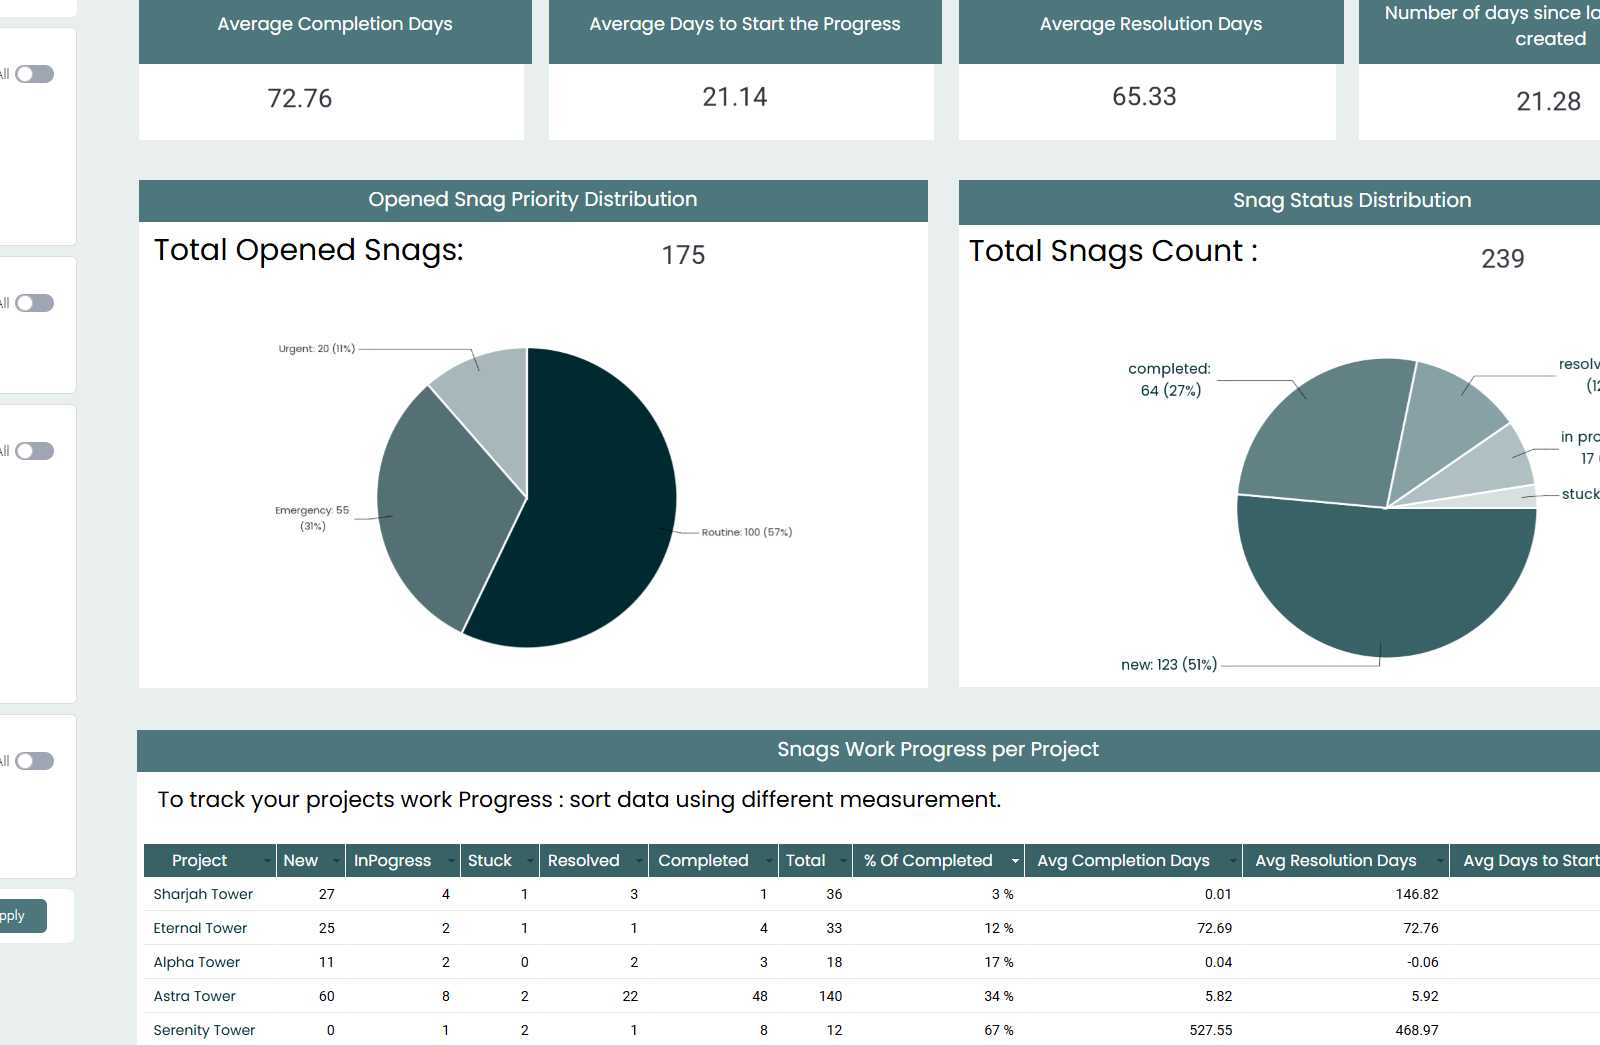Select the Astra Tower project row
The width and height of the screenshot is (1600, 1045).
(x=195, y=996)
